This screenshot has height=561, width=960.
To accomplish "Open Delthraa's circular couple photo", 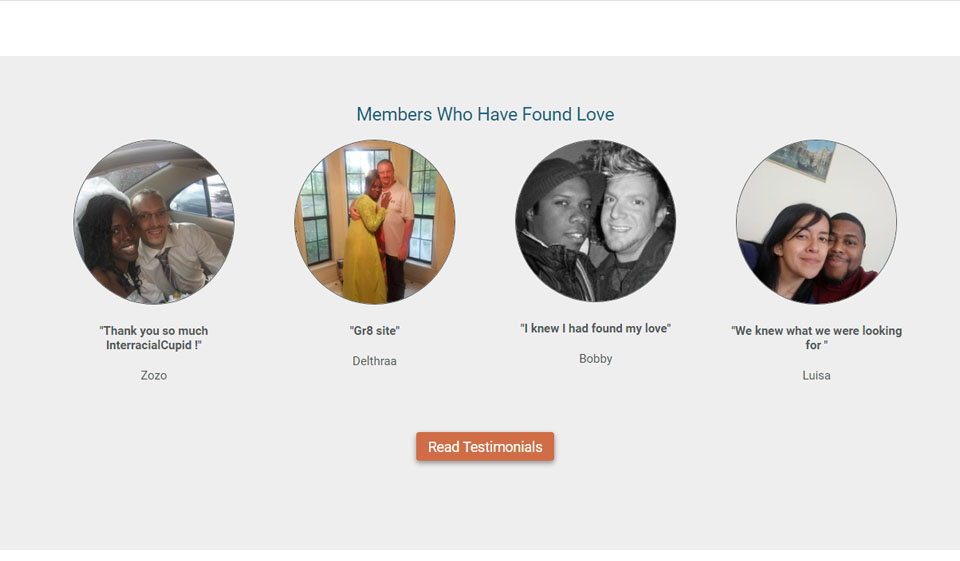I will (x=375, y=221).
